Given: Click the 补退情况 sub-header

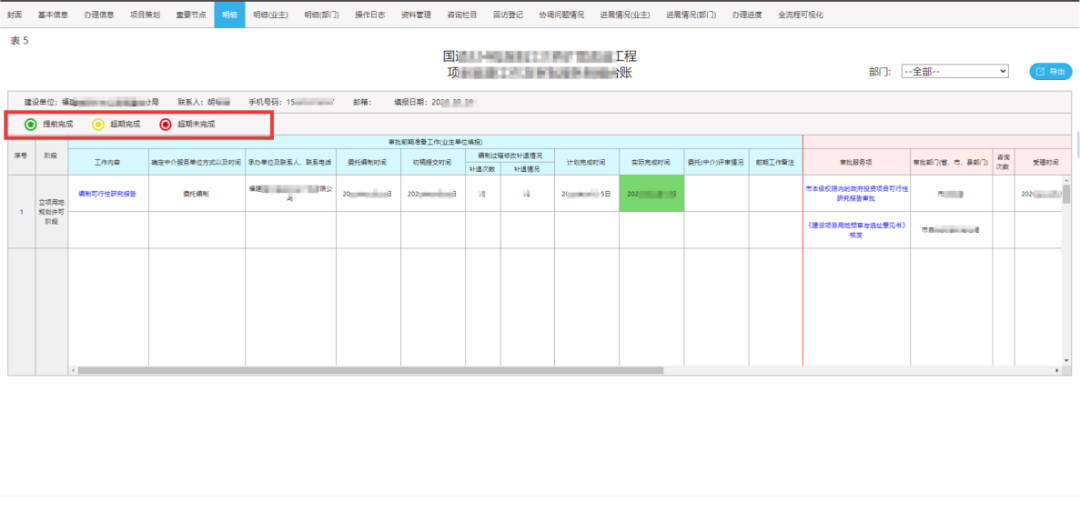Looking at the screenshot, I should [x=527, y=169].
